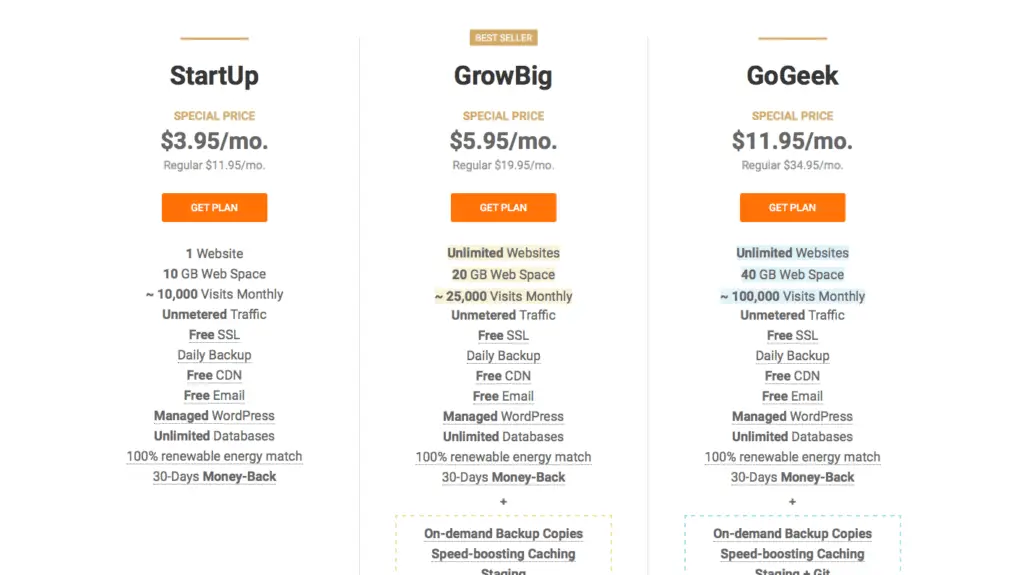Open GoGeek Speed-boosting Caching info
Viewport: 1024px width, 575px height.
pos(792,553)
